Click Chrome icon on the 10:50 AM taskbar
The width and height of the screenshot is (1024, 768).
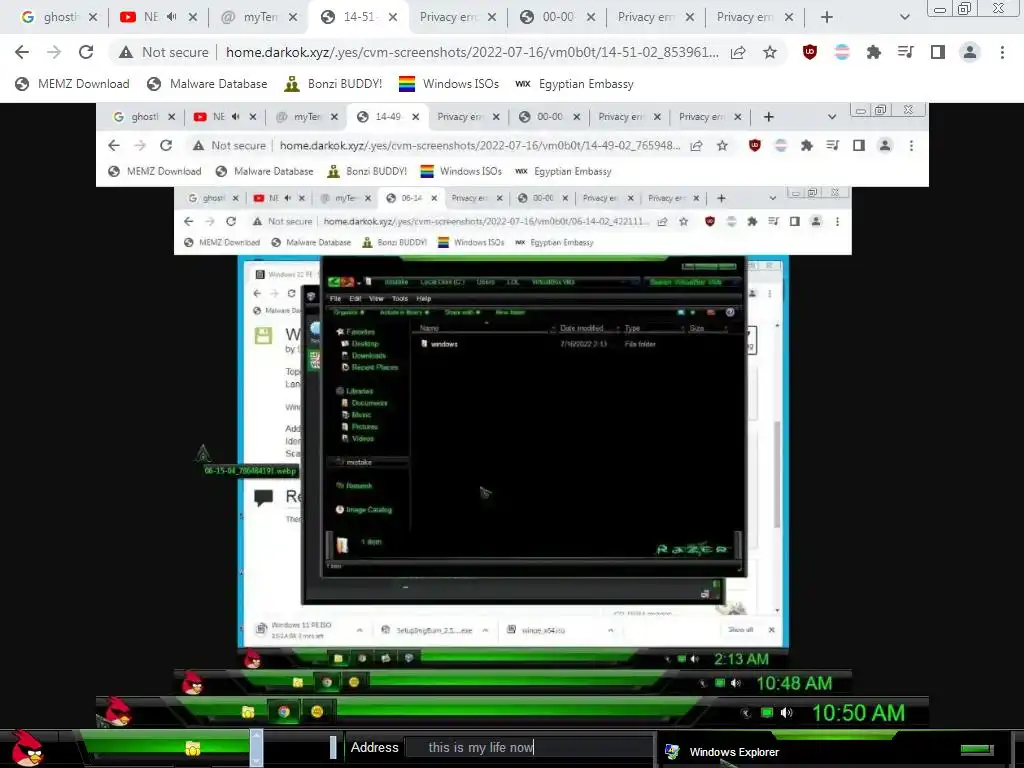click(283, 712)
